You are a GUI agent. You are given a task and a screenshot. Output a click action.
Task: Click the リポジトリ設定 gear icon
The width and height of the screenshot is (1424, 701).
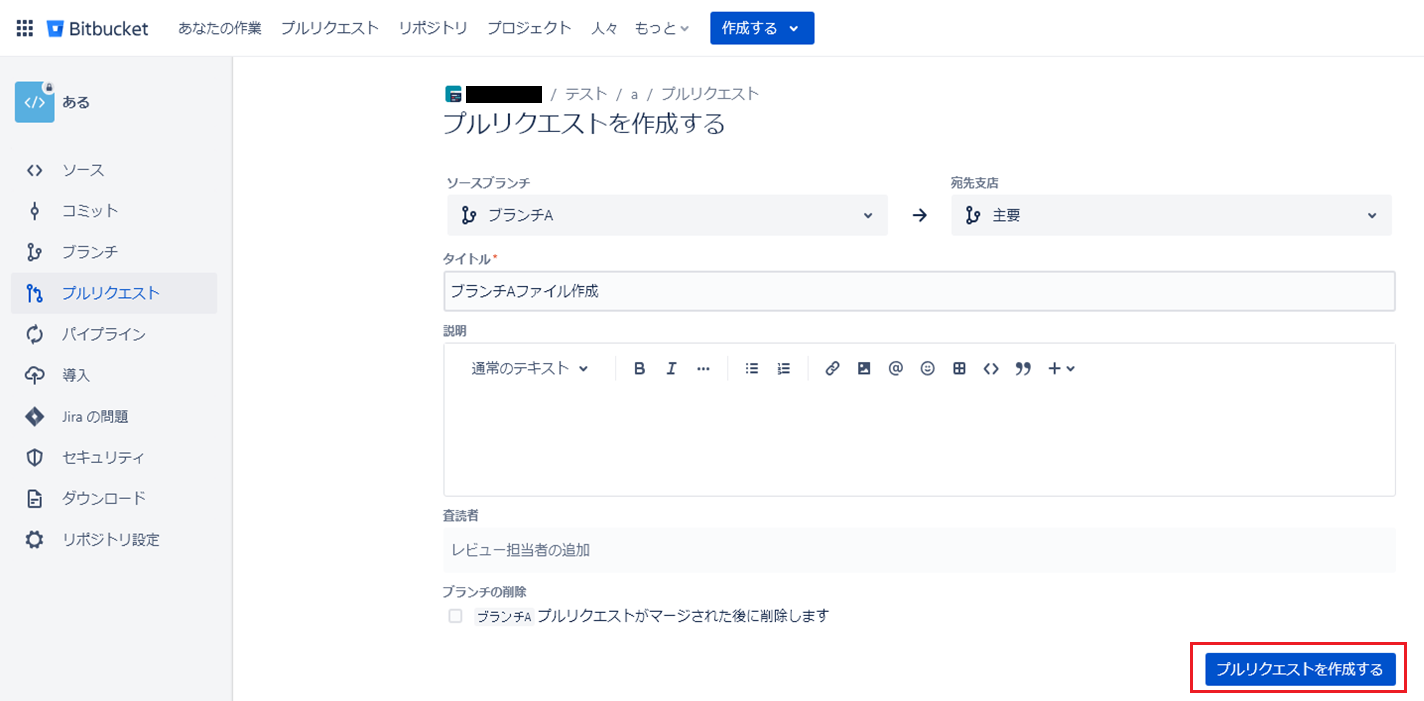pos(35,539)
